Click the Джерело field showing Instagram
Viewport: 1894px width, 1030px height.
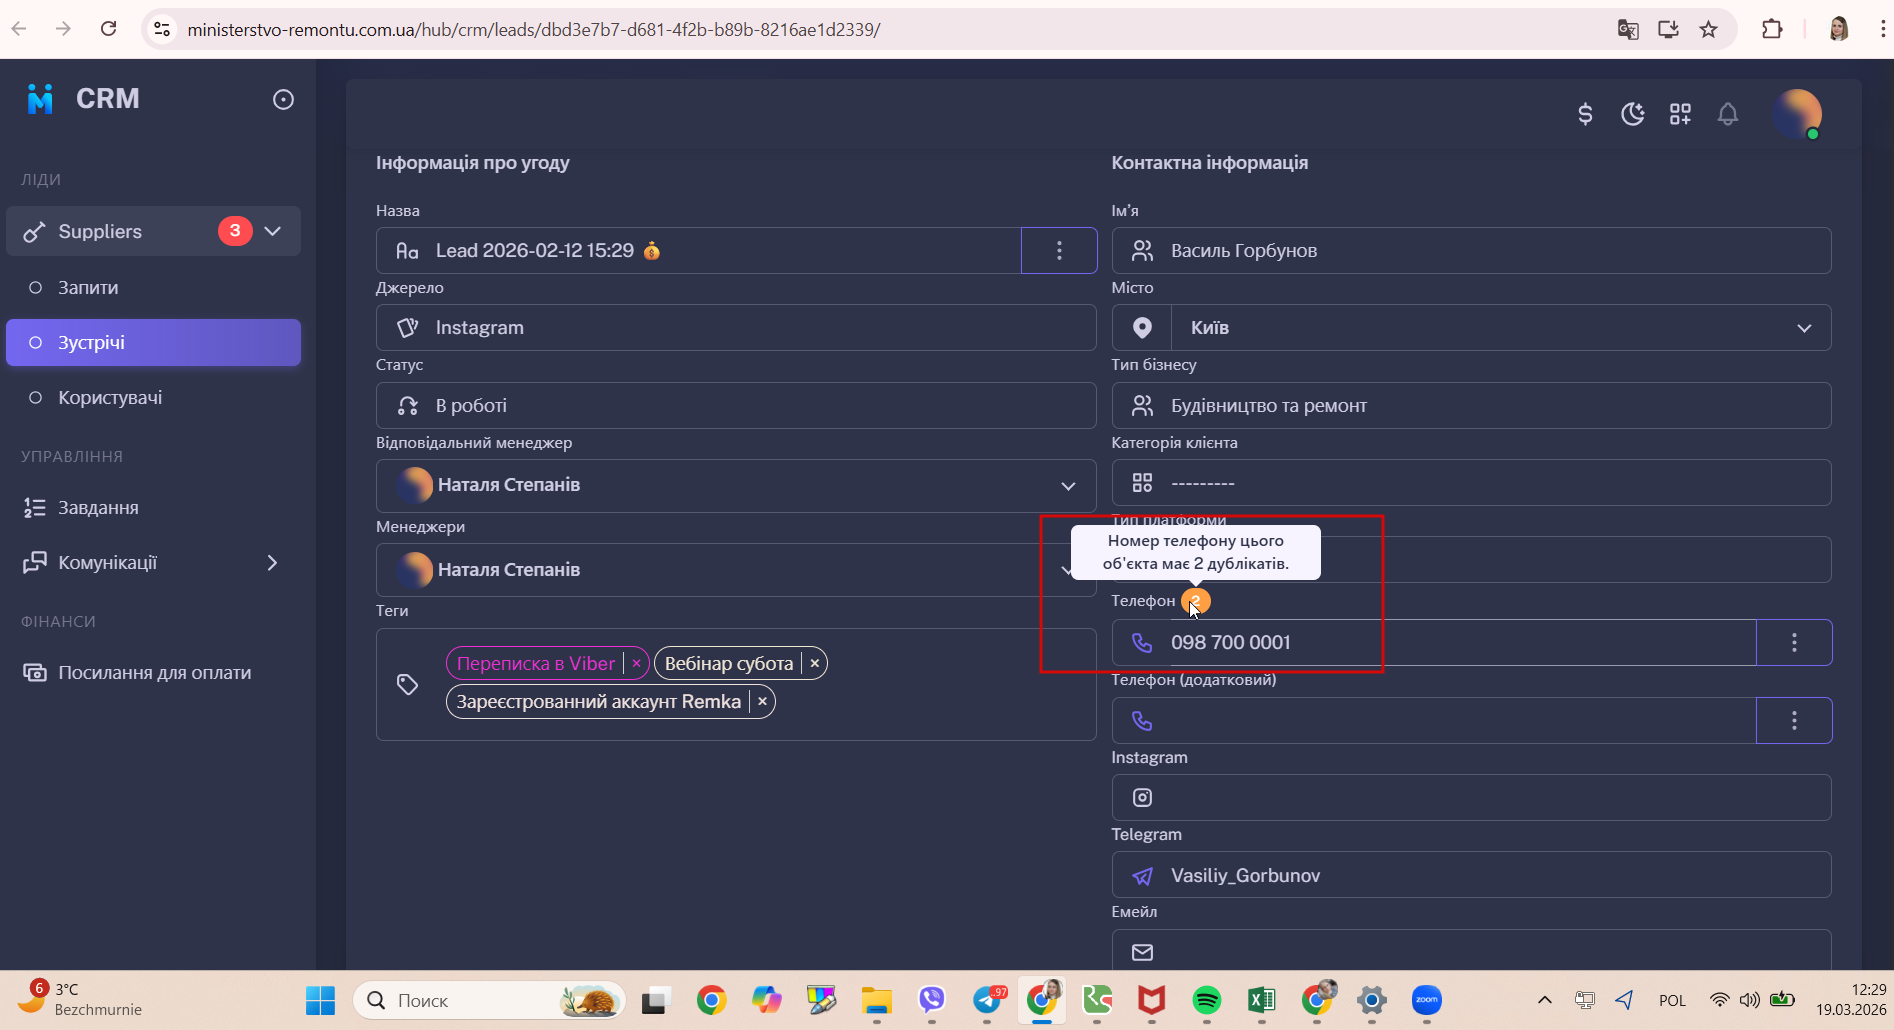pos(736,327)
